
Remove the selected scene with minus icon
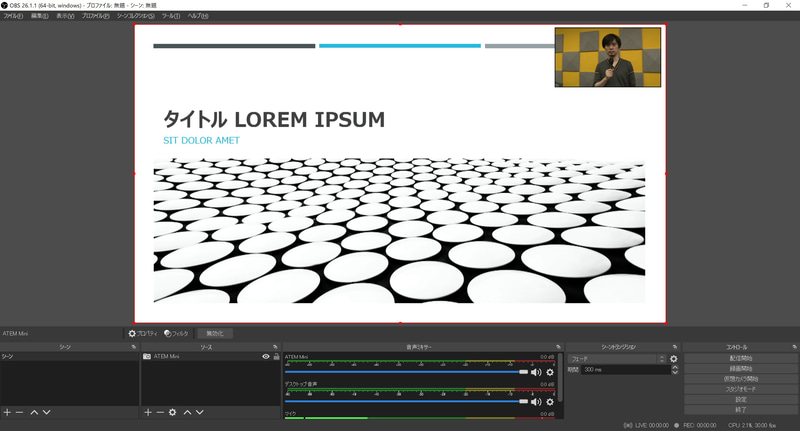pos(19,412)
